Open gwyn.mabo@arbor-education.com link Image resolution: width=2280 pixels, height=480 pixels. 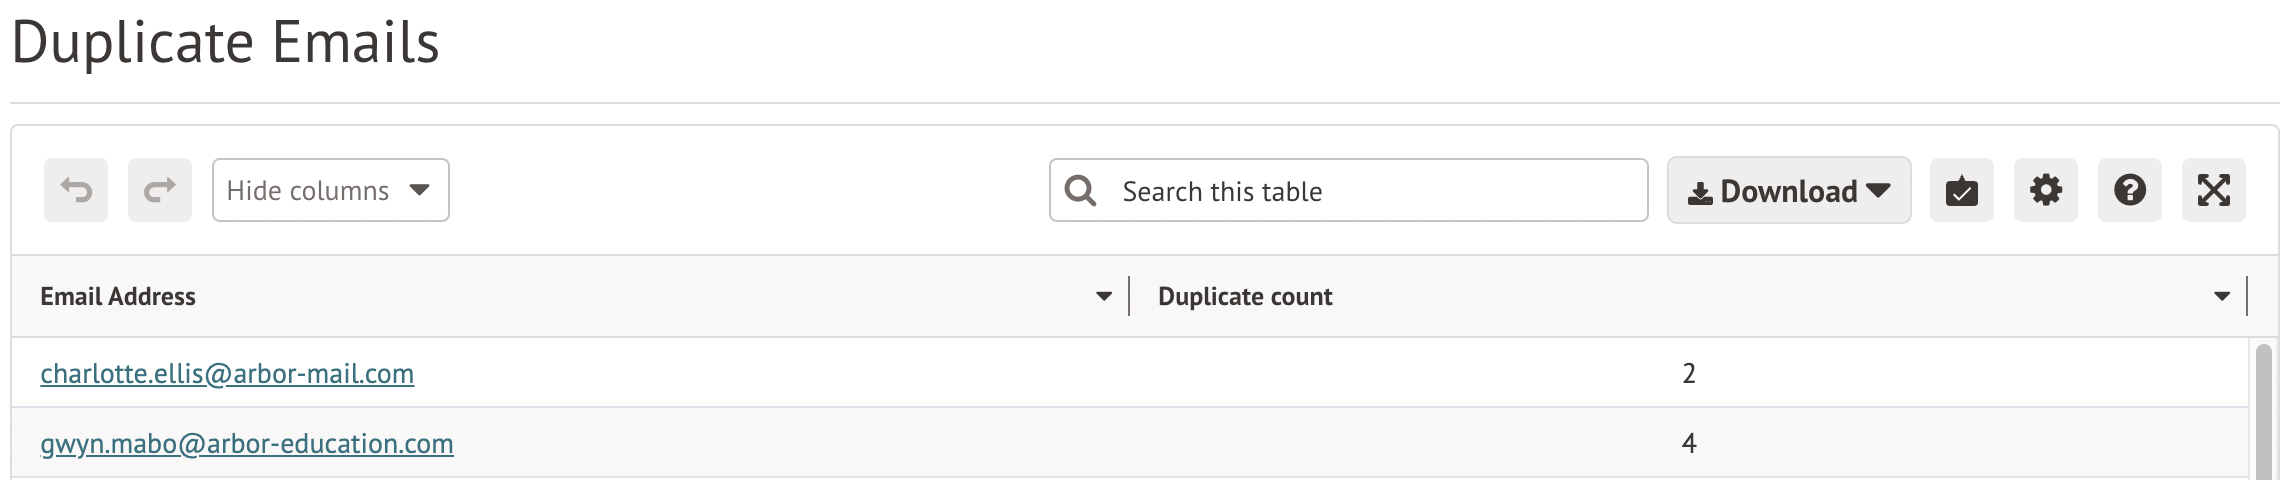click(247, 443)
